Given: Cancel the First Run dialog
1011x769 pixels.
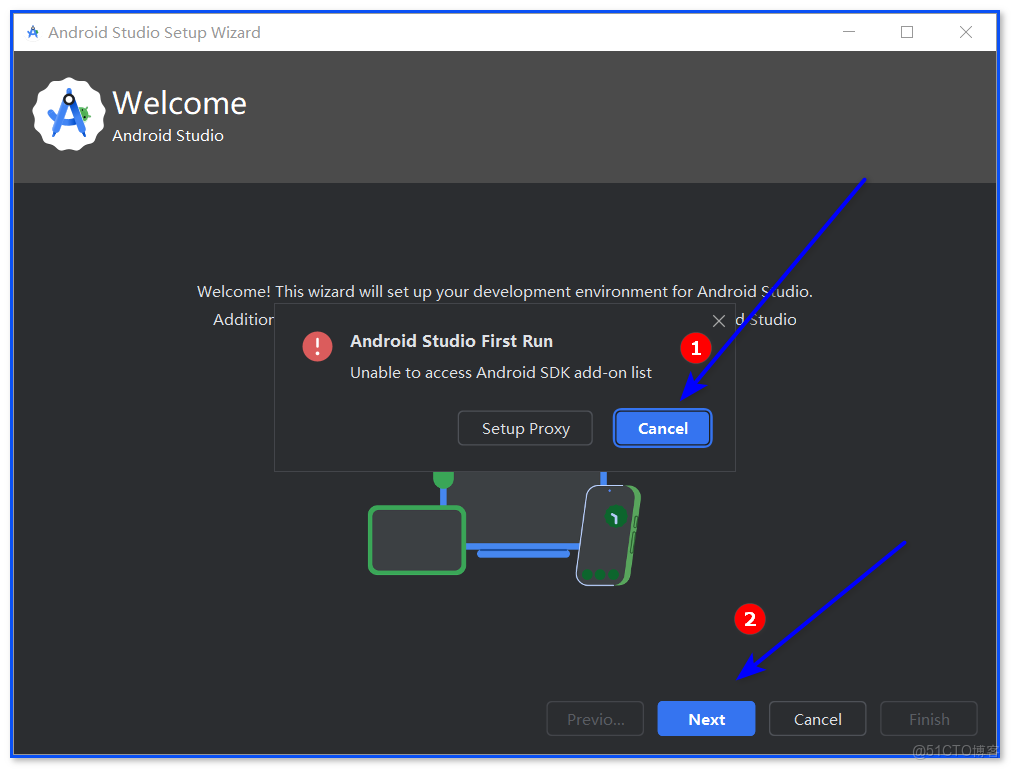Looking at the screenshot, I should pos(662,428).
